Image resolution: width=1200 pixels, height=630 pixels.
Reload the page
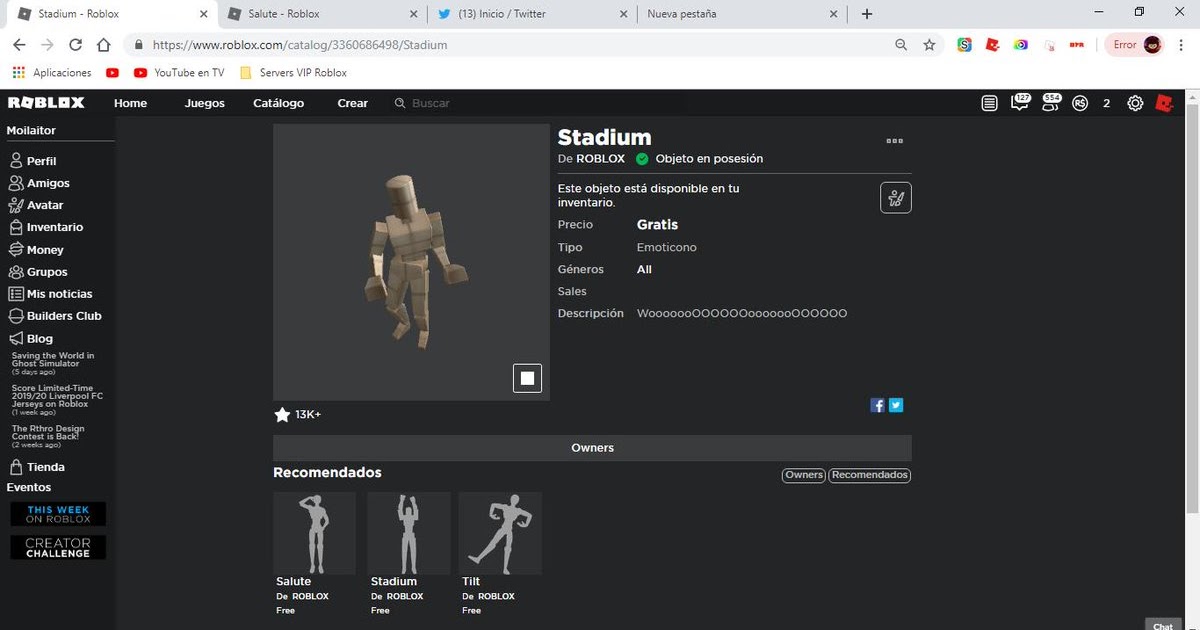[75, 45]
